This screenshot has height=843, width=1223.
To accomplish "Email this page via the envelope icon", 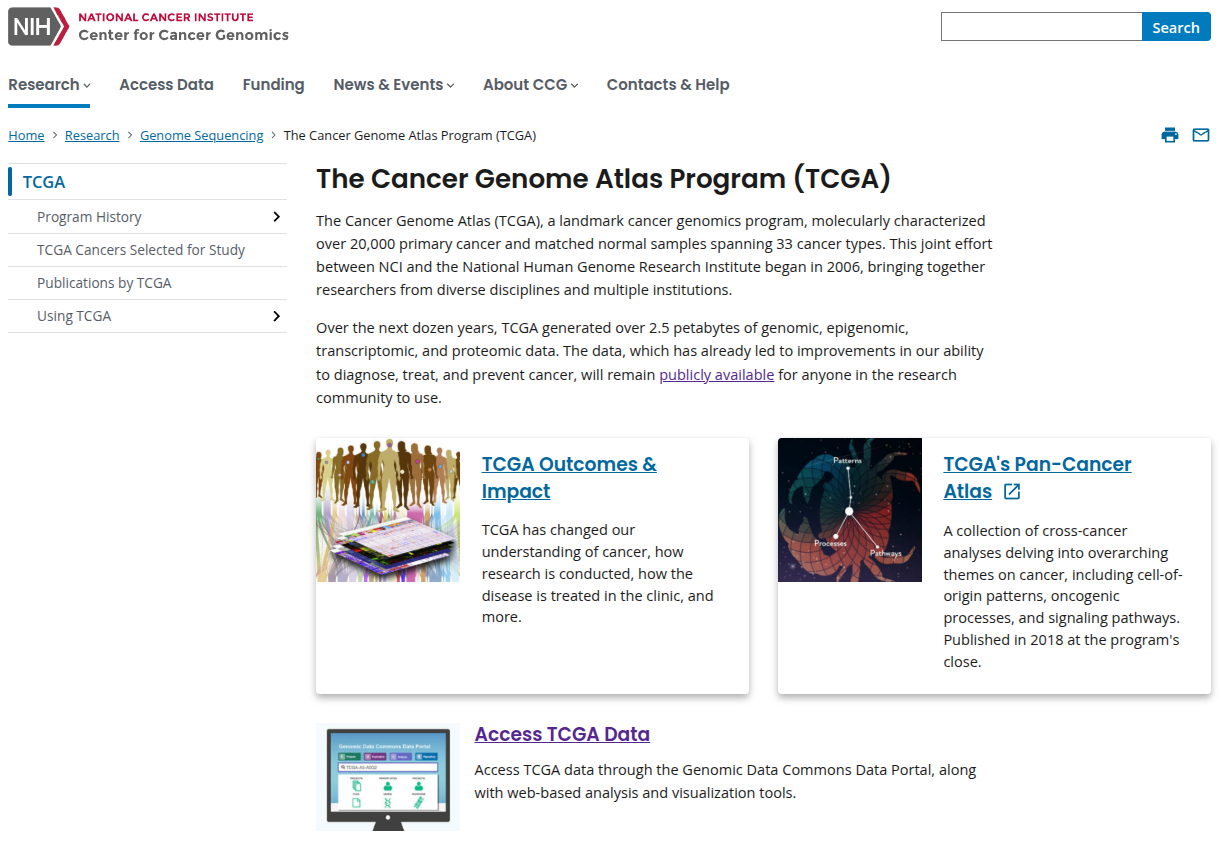I will [1201, 135].
